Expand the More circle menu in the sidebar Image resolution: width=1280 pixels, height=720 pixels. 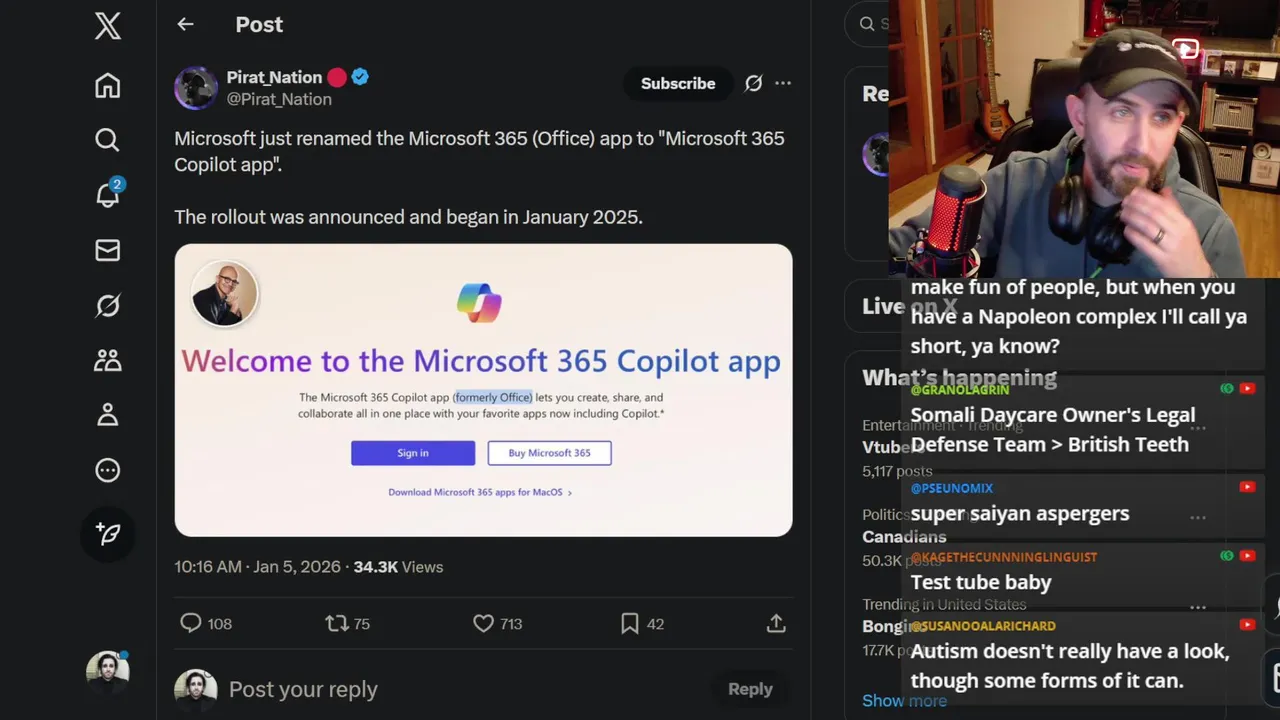coord(108,470)
